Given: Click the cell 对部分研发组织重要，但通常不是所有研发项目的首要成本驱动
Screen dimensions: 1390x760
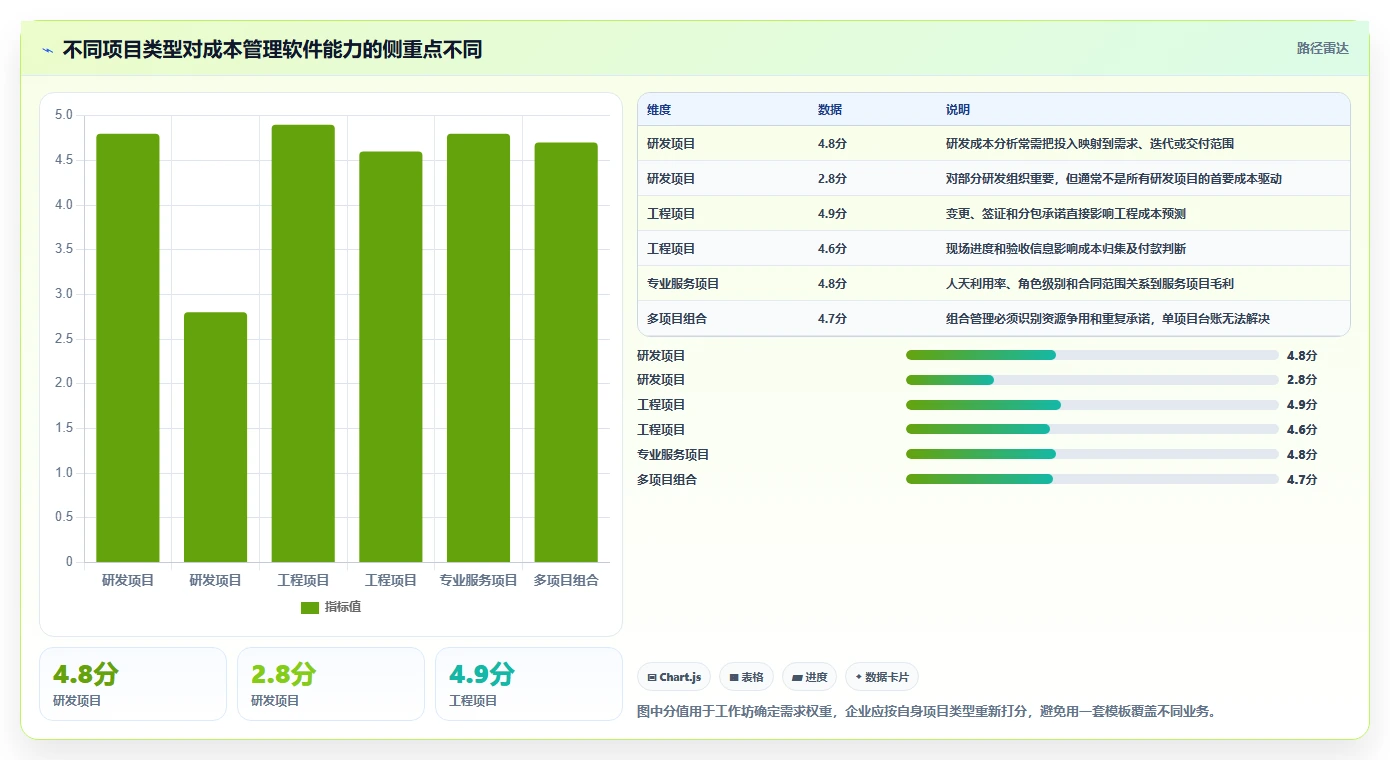Looking at the screenshot, I should coord(1114,179).
